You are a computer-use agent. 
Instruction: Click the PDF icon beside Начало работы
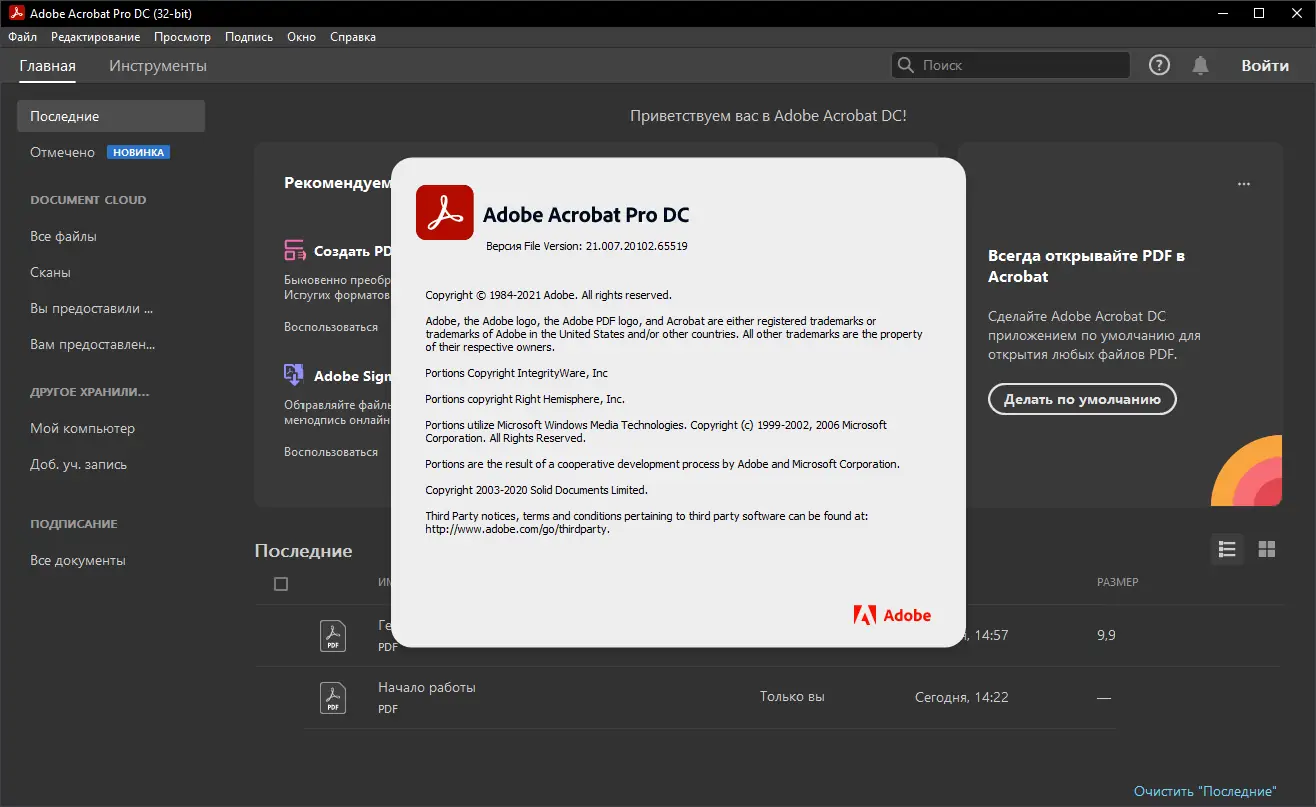[333, 697]
